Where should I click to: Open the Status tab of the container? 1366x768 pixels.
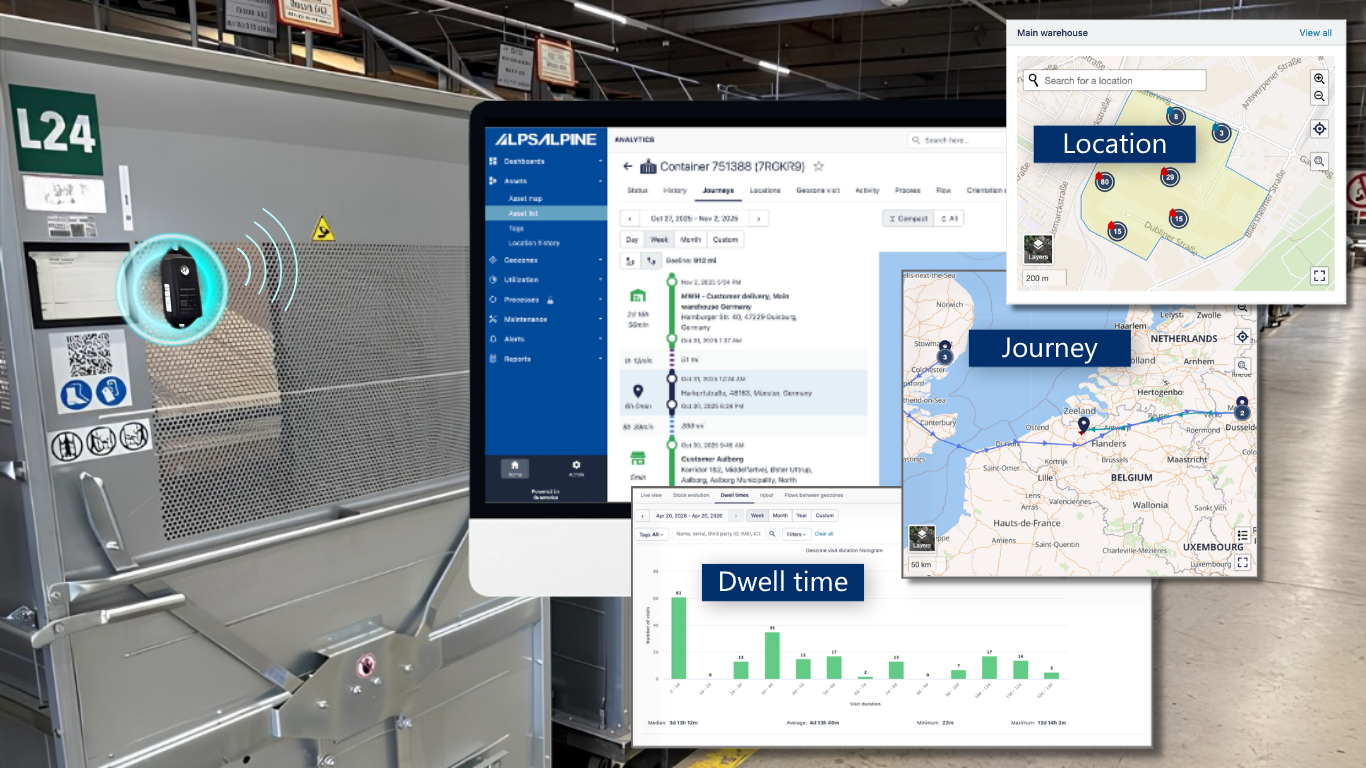[x=637, y=190]
